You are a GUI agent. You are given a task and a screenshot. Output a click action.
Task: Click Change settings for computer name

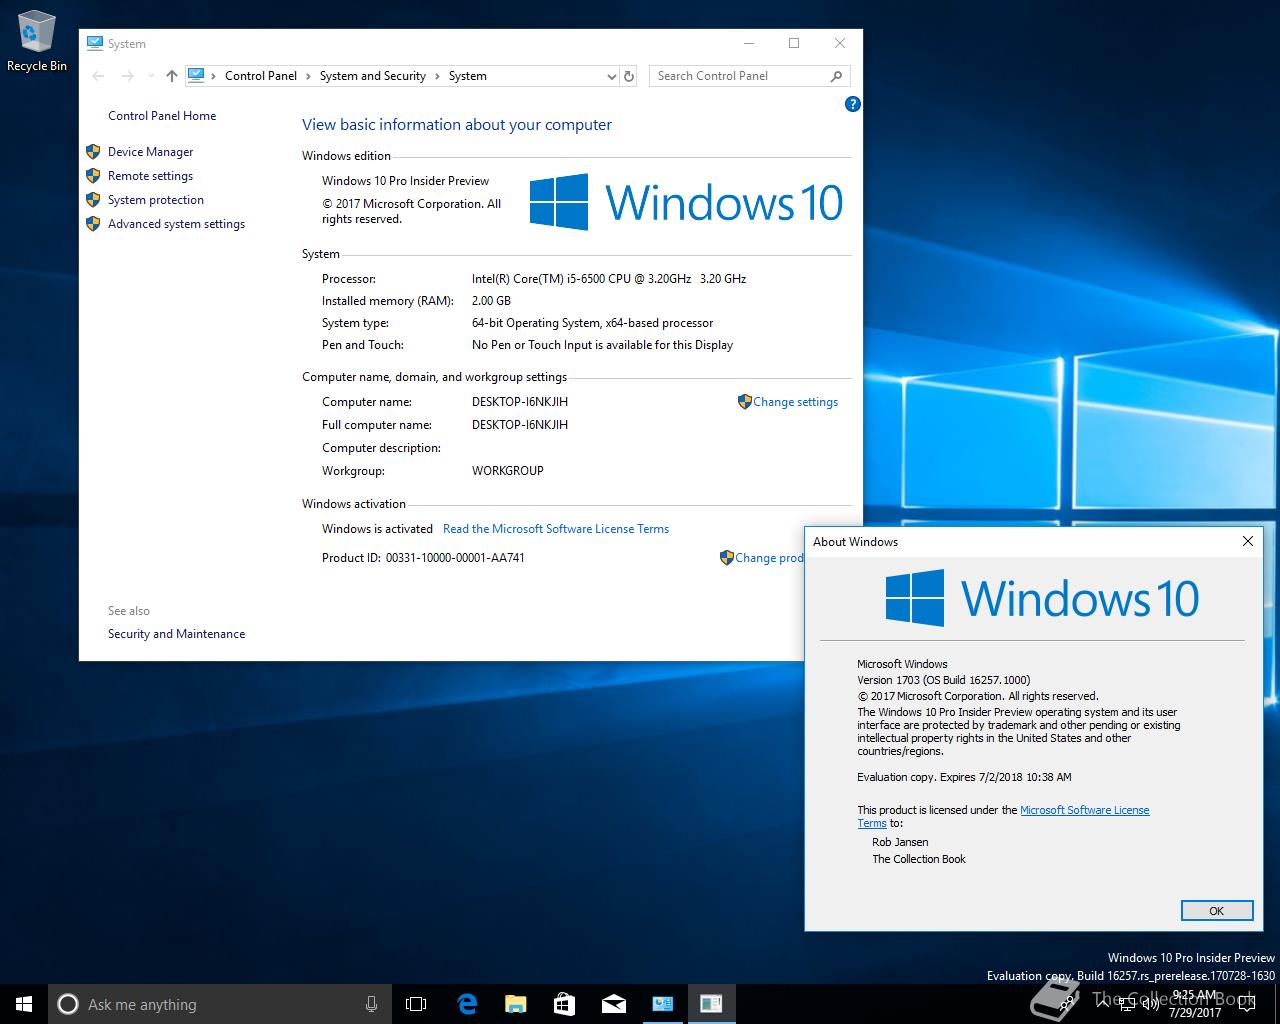(795, 402)
